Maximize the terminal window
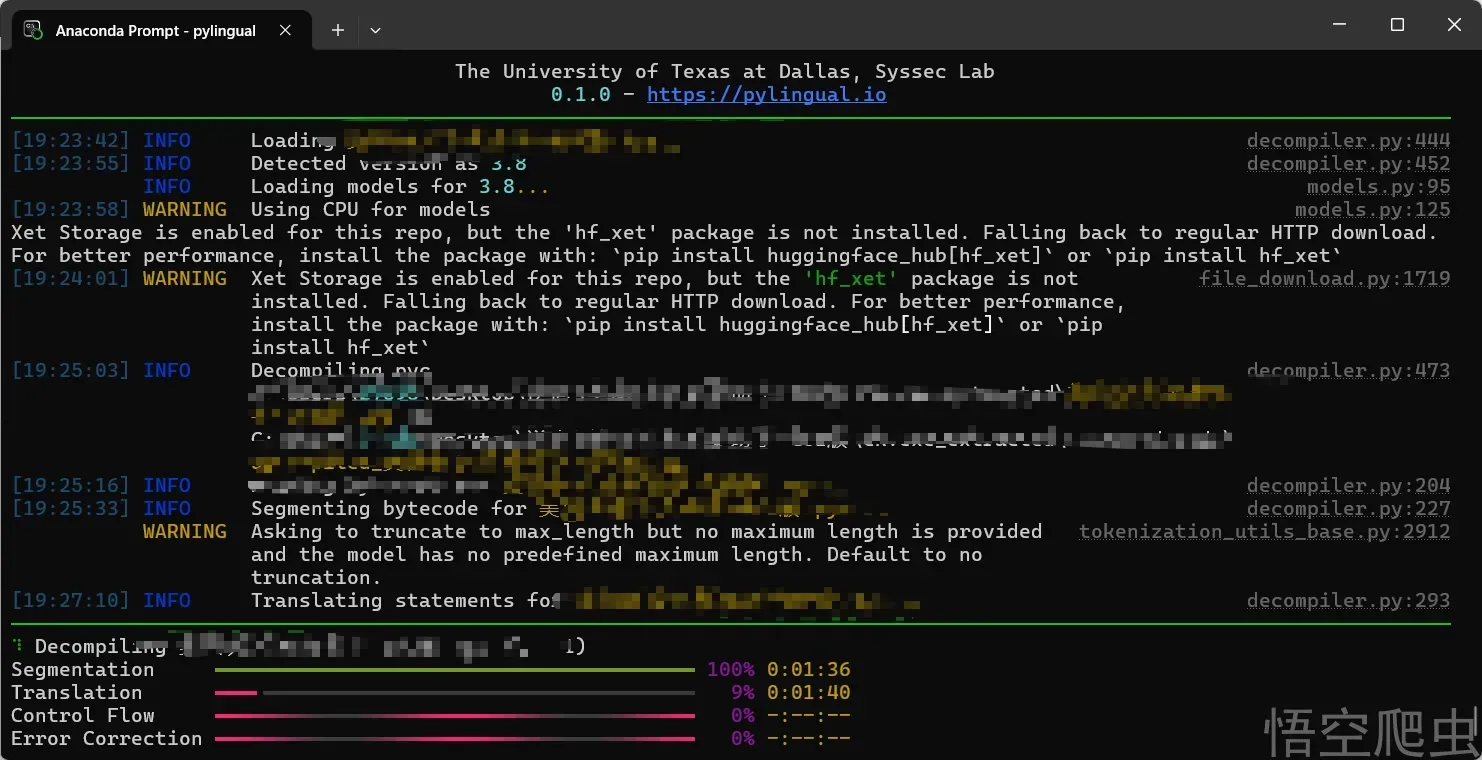Screen dimensions: 1482x760 tap(1397, 25)
